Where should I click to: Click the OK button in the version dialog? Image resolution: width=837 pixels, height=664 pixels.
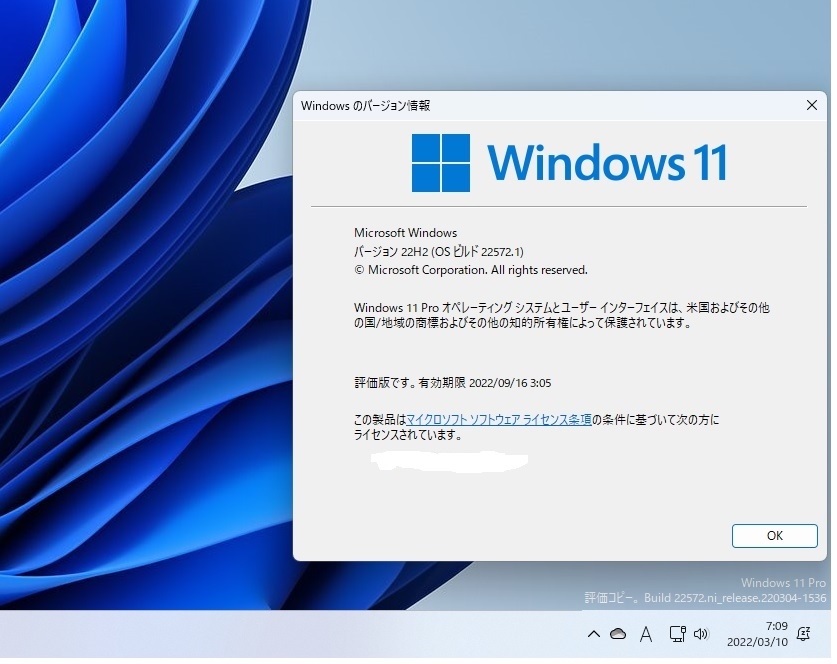[x=775, y=535]
